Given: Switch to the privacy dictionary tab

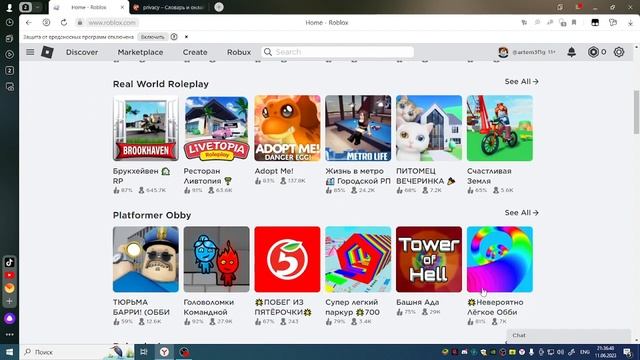Looking at the screenshot, I should (x=169, y=7).
